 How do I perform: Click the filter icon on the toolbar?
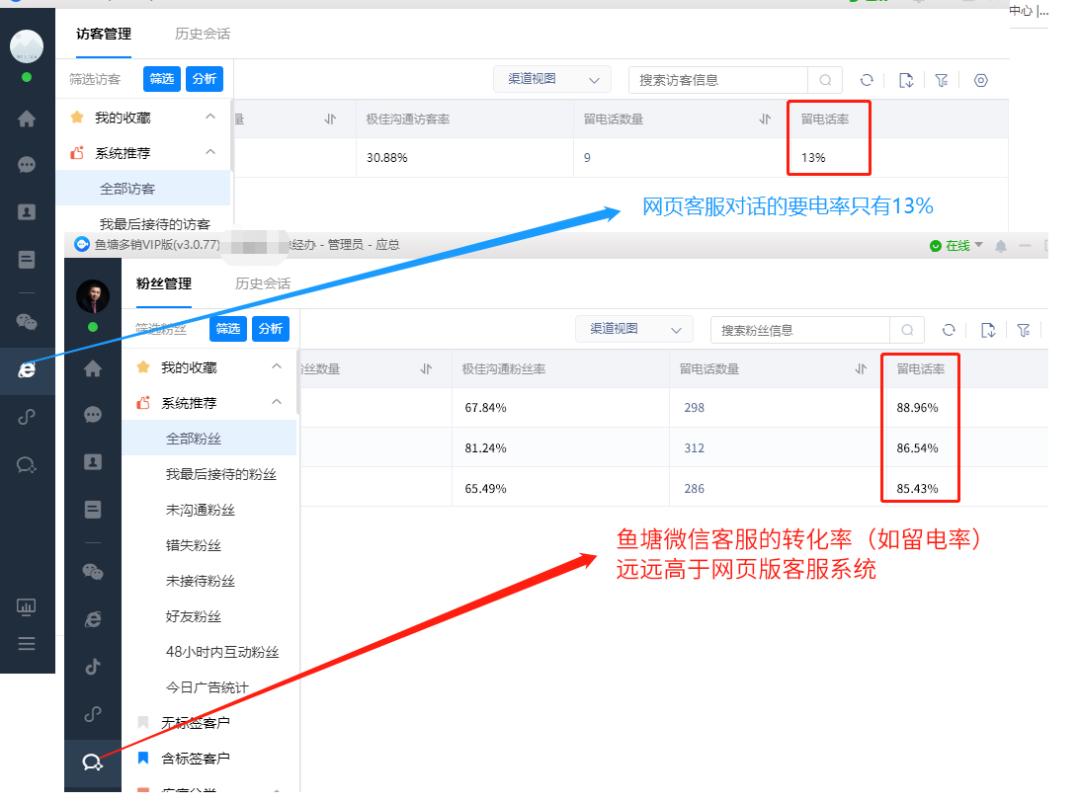(x=1024, y=331)
